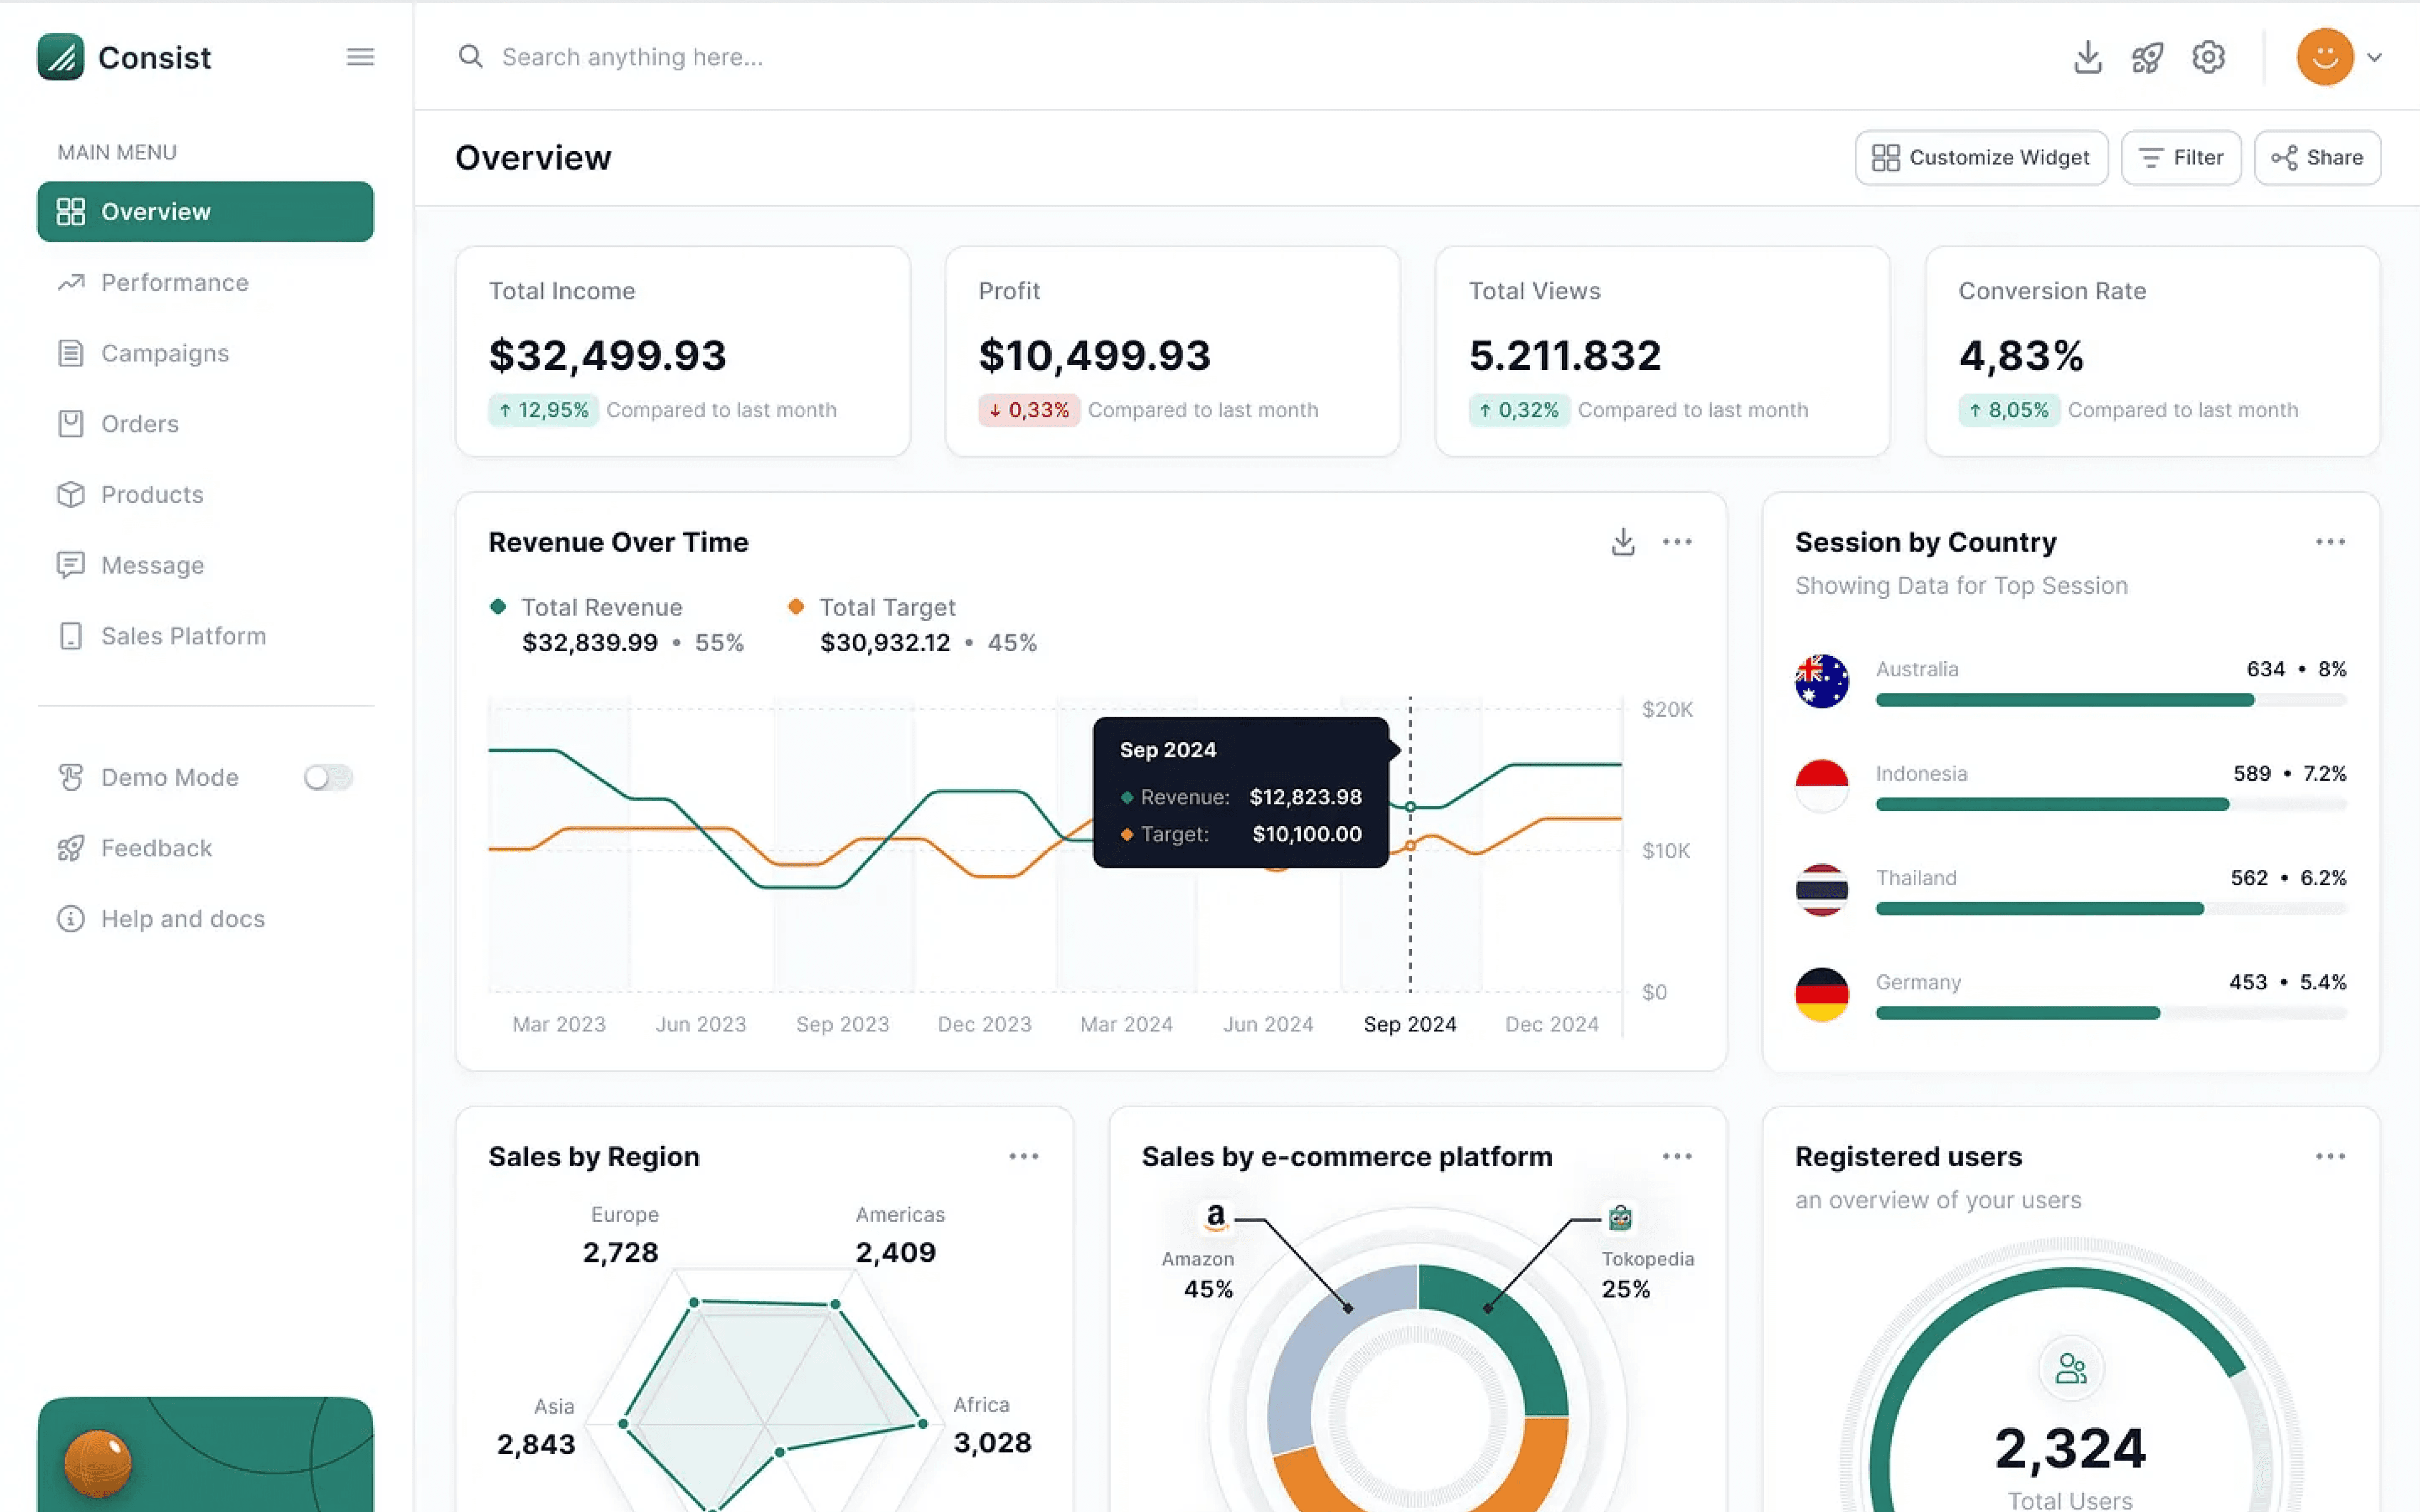Toggle the Demo Mode switch
This screenshot has width=2420, height=1512.
click(x=328, y=777)
